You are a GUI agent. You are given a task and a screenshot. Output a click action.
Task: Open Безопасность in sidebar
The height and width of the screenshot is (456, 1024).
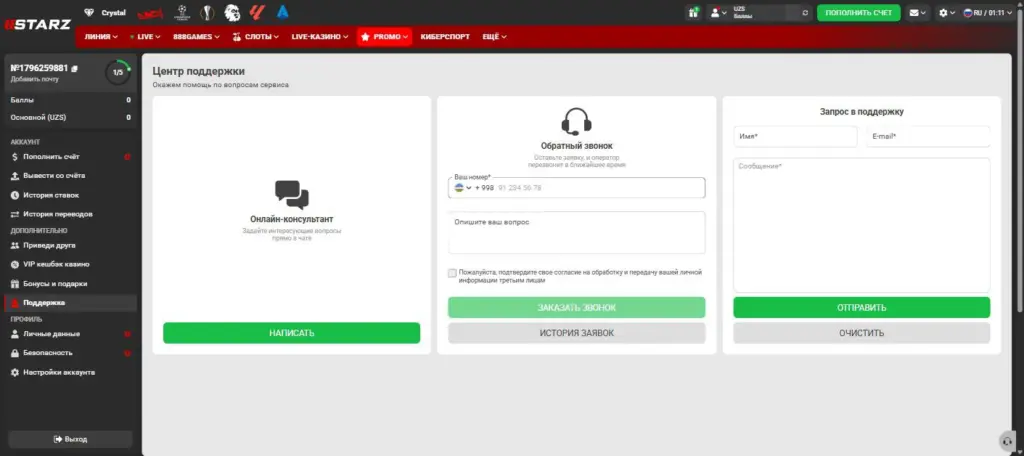click(x=70, y=353)
